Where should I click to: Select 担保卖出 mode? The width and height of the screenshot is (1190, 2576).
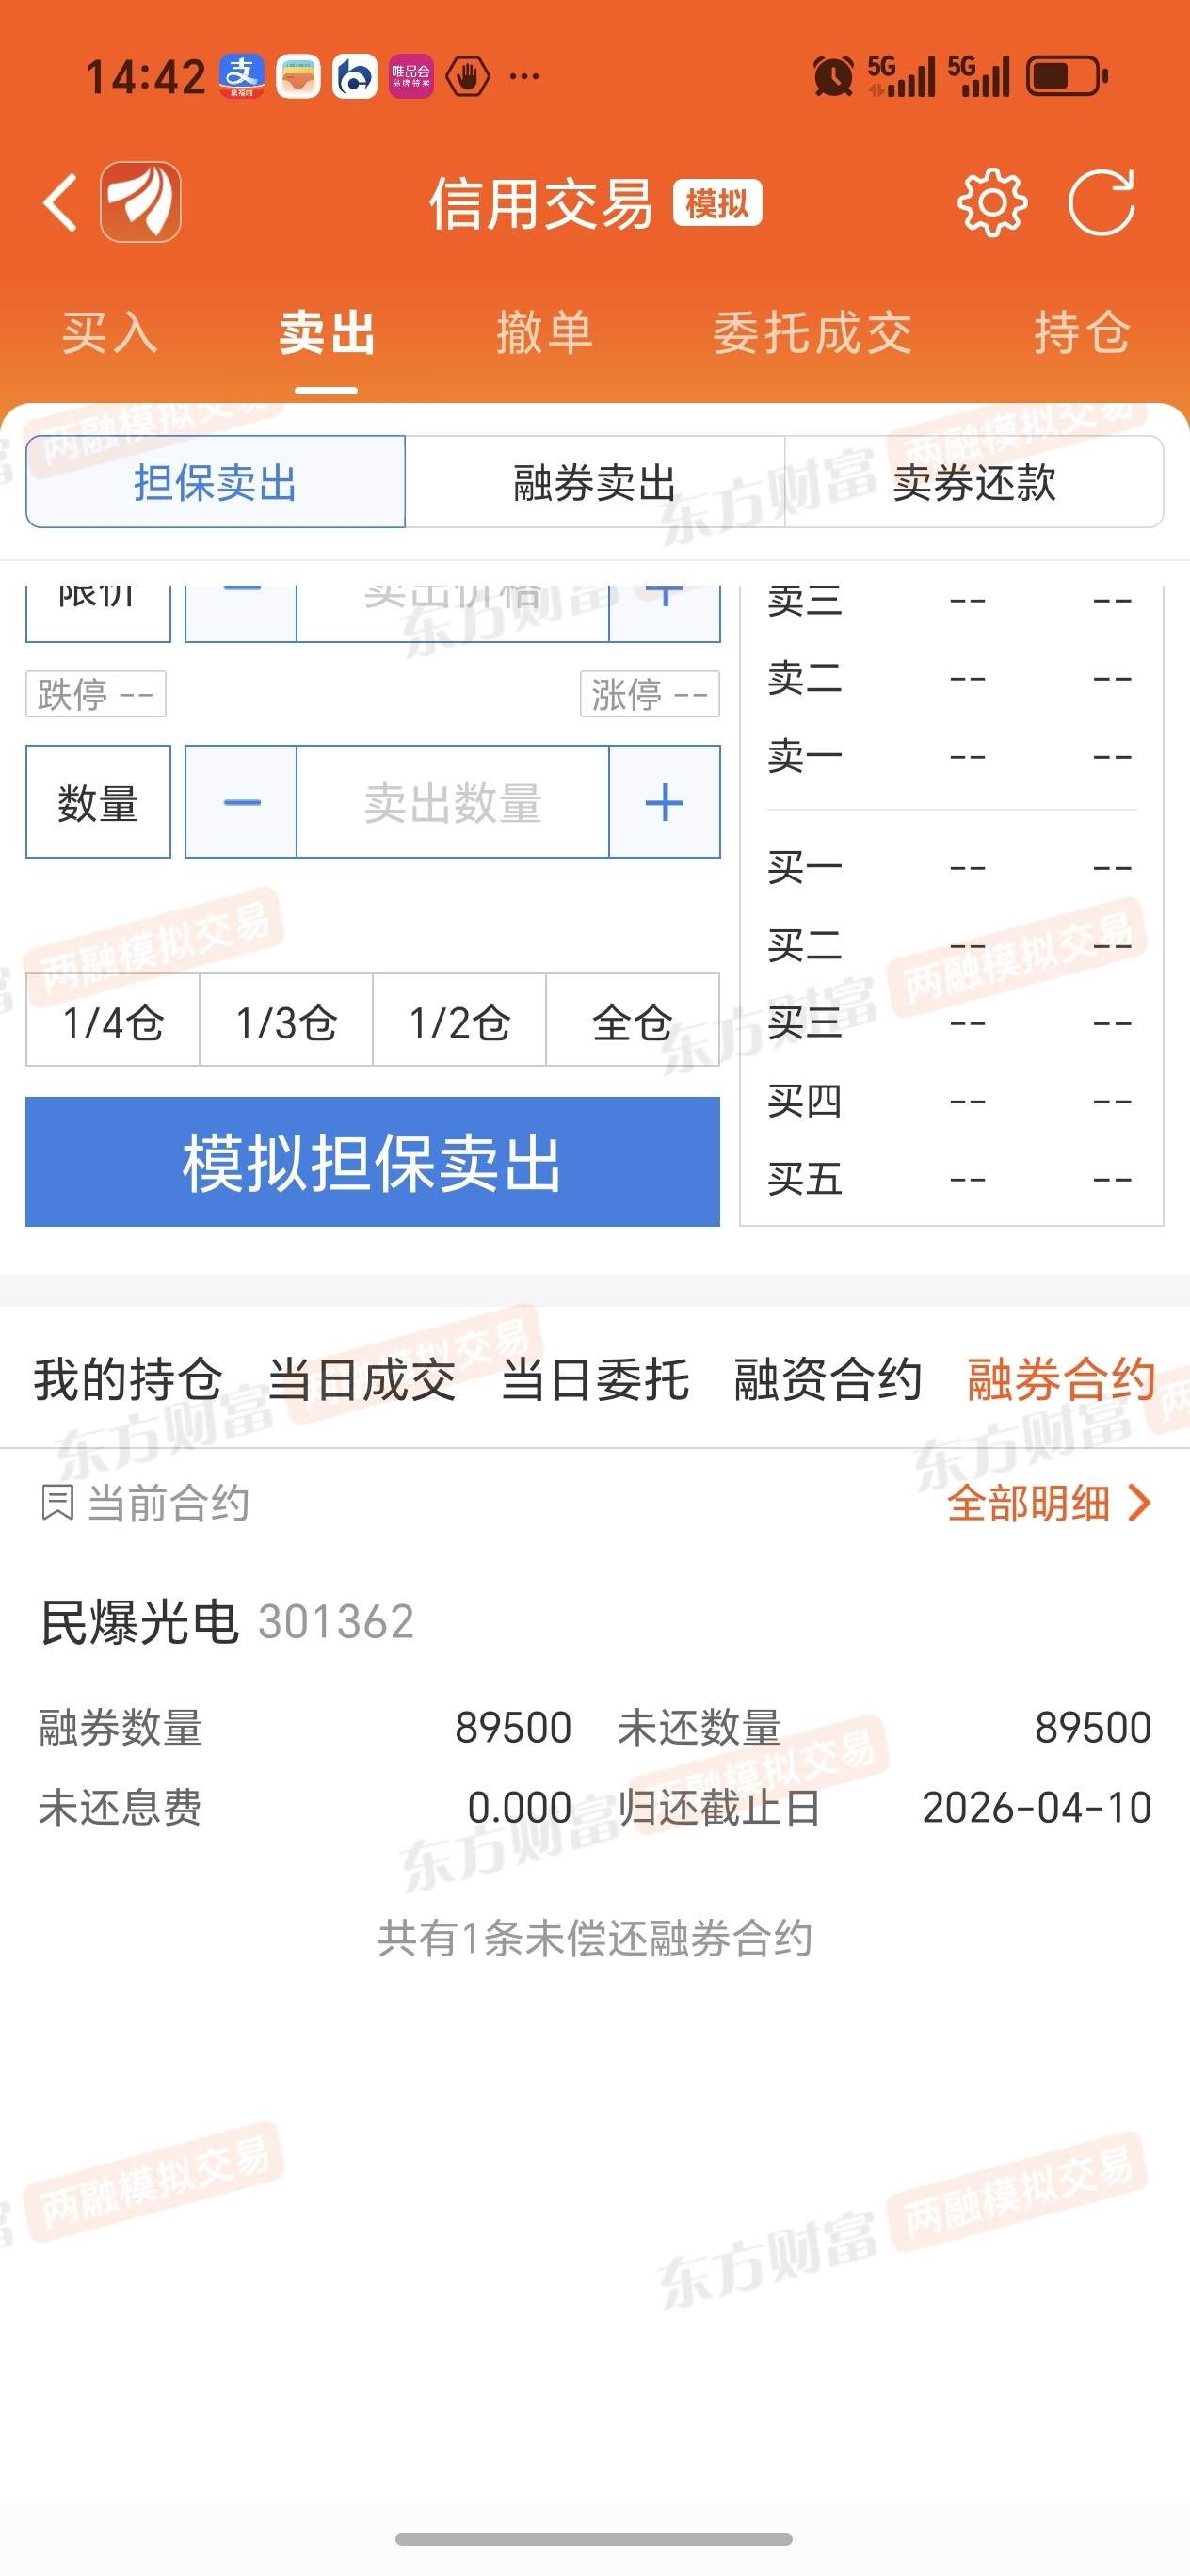pos(216,482)
